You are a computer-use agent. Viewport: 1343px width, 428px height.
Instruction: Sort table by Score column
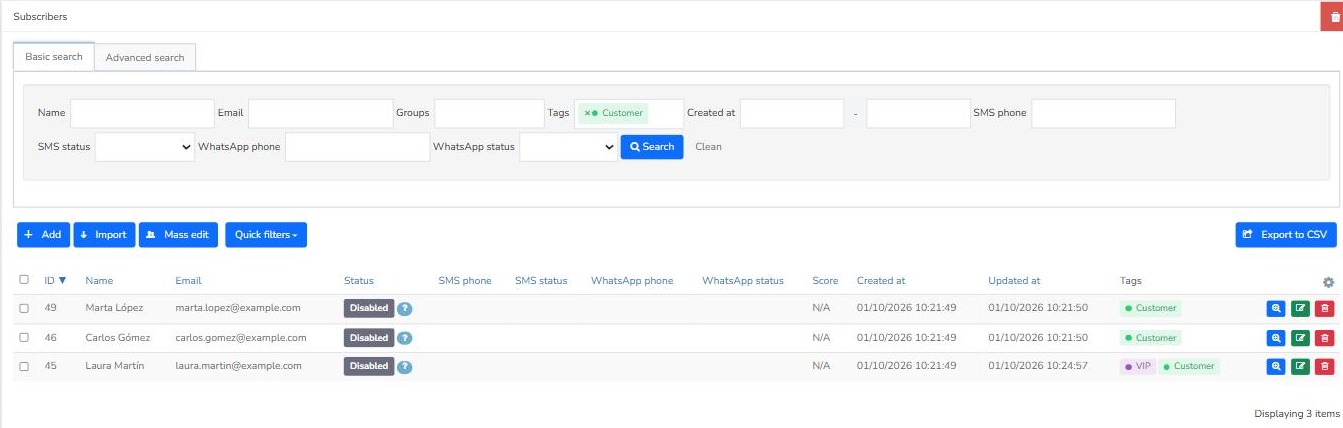click(825, 281)
